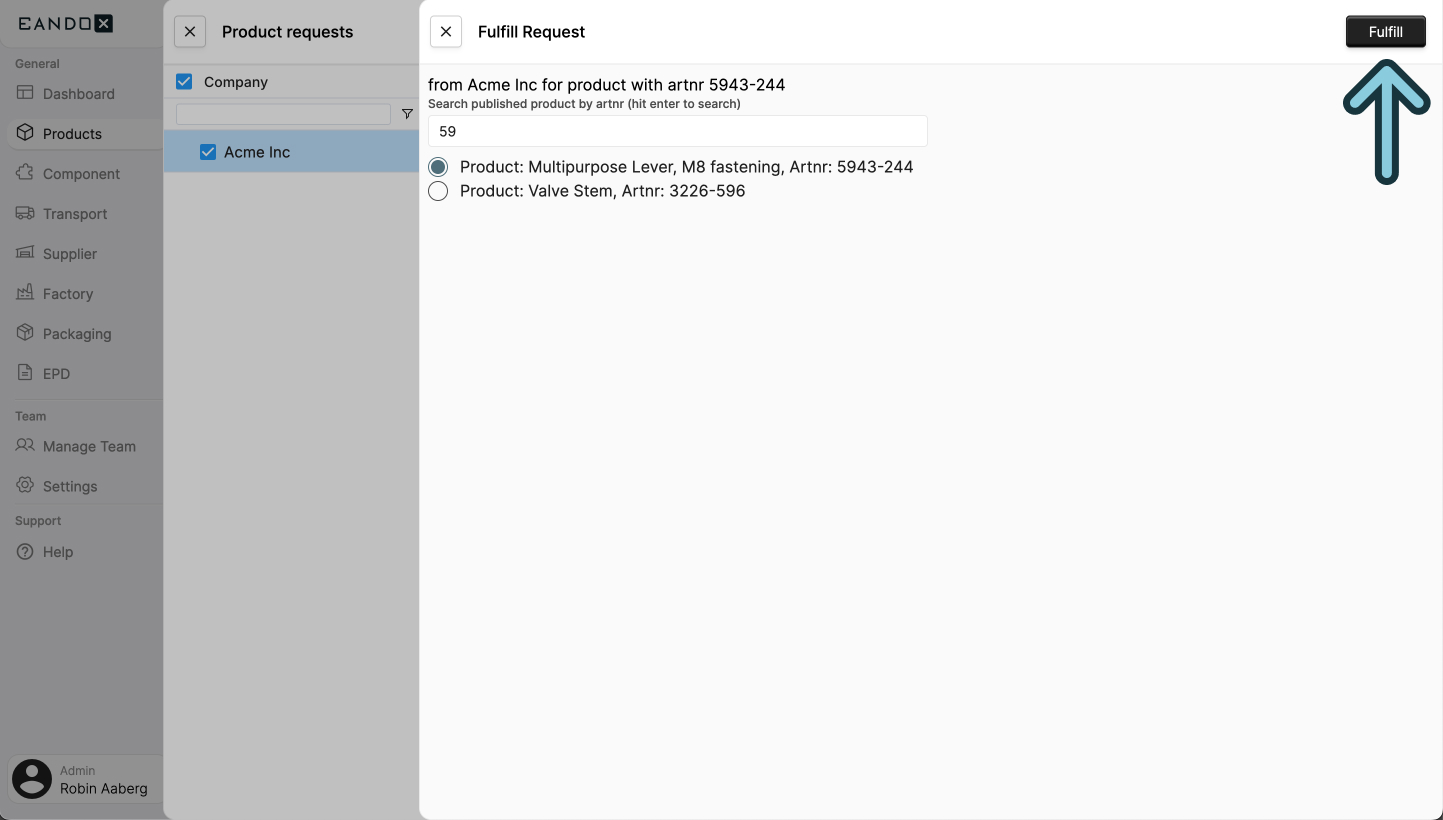Click the filter funnel icon

407,114
